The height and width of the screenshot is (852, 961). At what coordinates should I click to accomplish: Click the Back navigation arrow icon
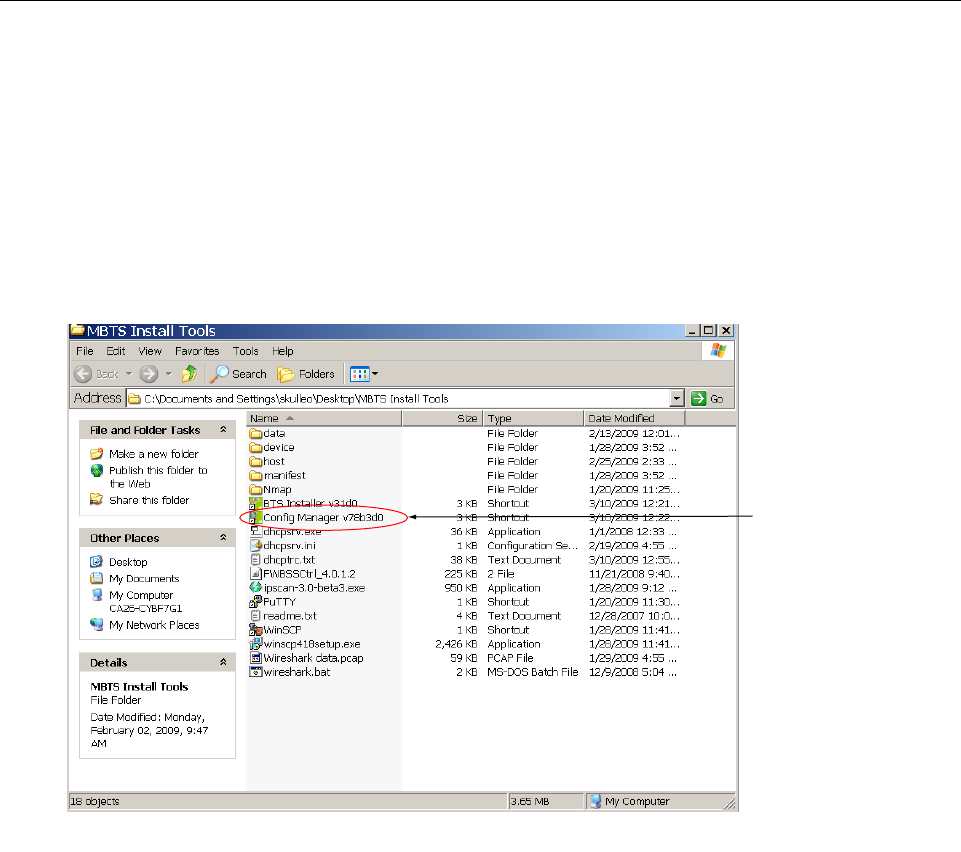pos(83,374)
